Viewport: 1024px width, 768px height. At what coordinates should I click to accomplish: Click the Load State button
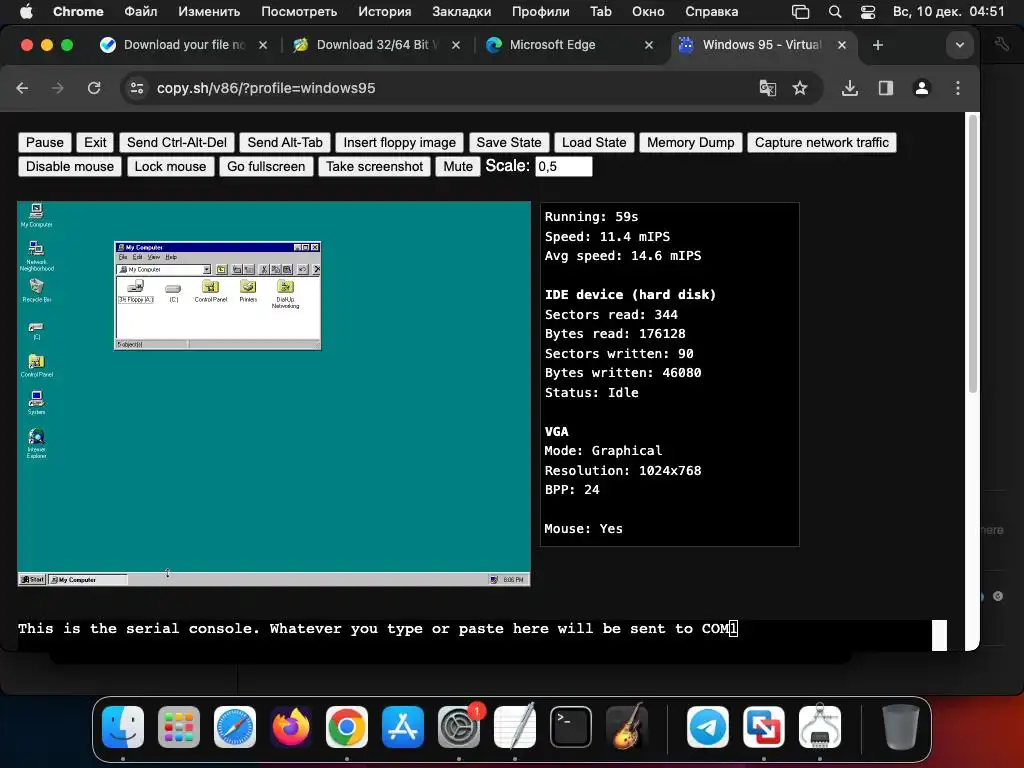click(594, 142)
